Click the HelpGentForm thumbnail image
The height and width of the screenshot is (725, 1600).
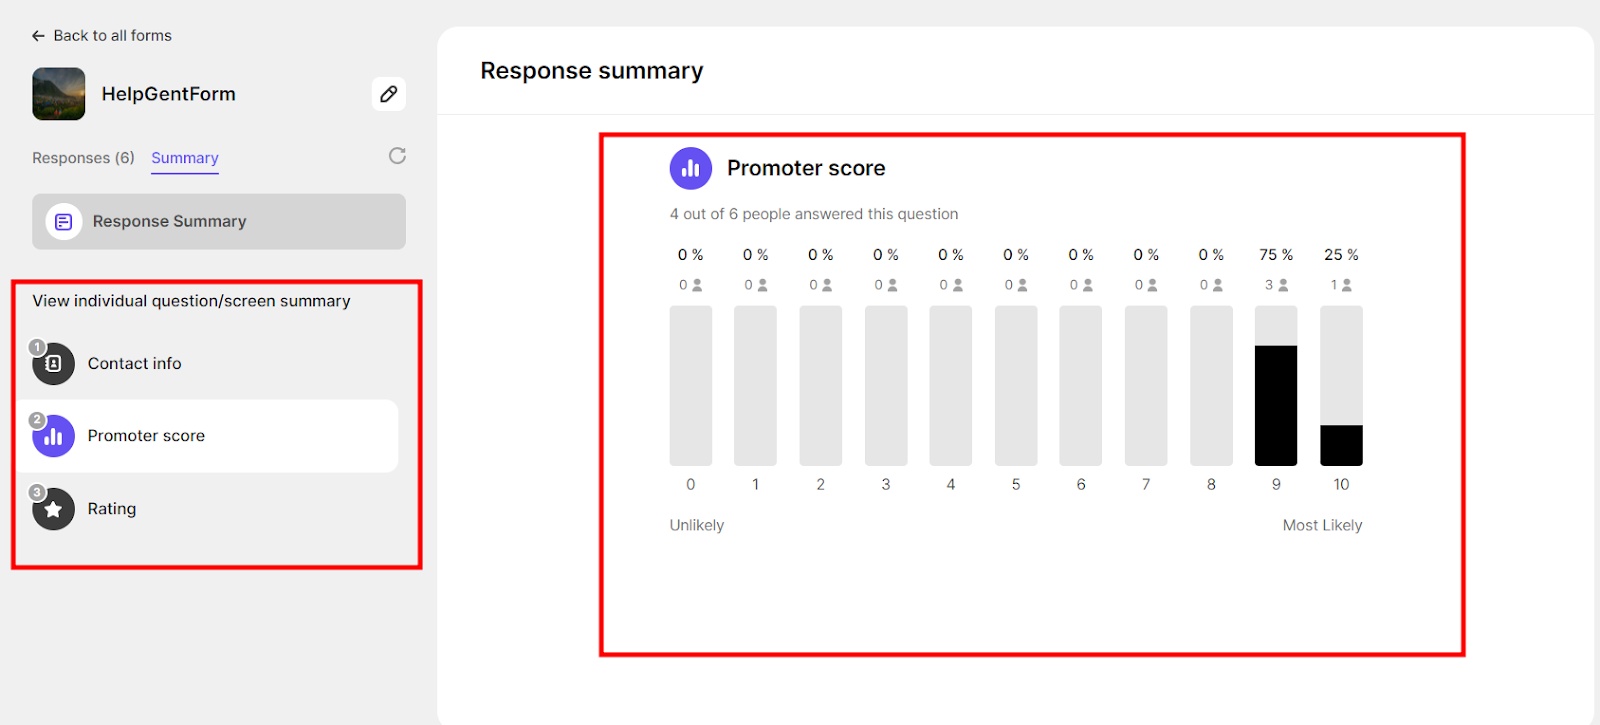(x=59, y=94)
